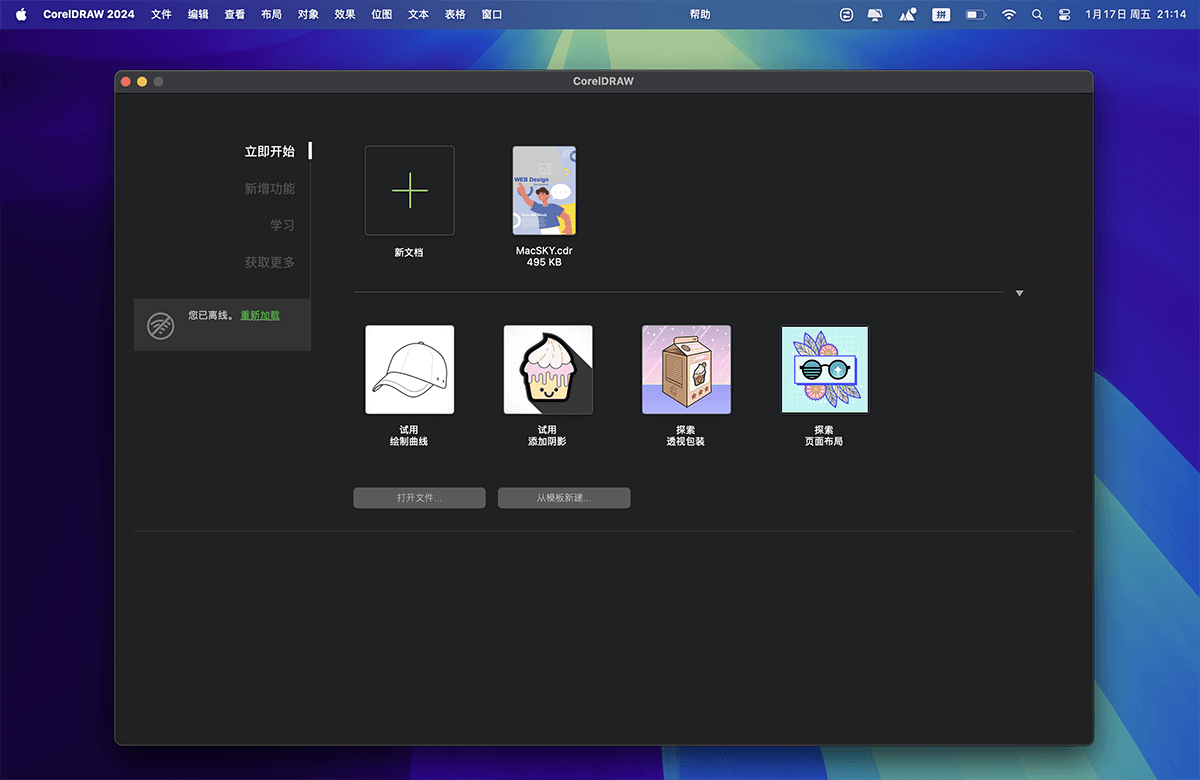
Task: Open the 添加阴影 cupcake tutorial thumbnail
Action: [x=548, y=370]
